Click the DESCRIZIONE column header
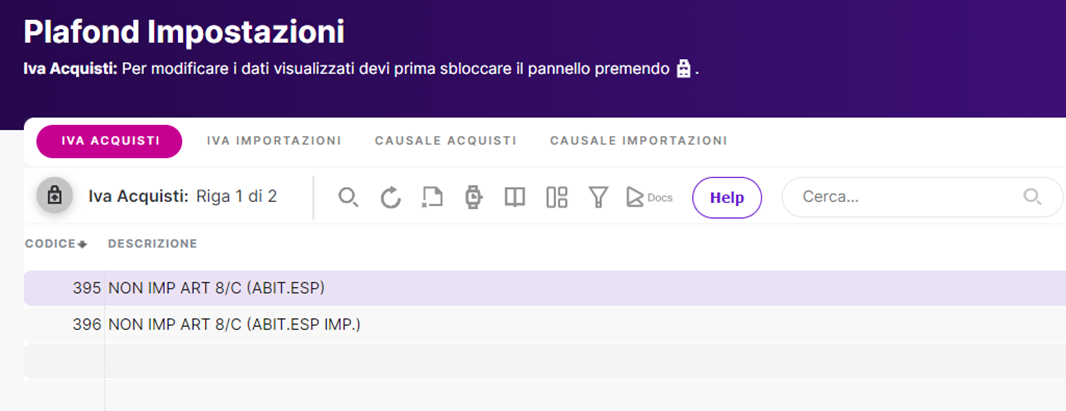Image resolution: width=1066 pixels, height=411 pixels. [152, 244]
